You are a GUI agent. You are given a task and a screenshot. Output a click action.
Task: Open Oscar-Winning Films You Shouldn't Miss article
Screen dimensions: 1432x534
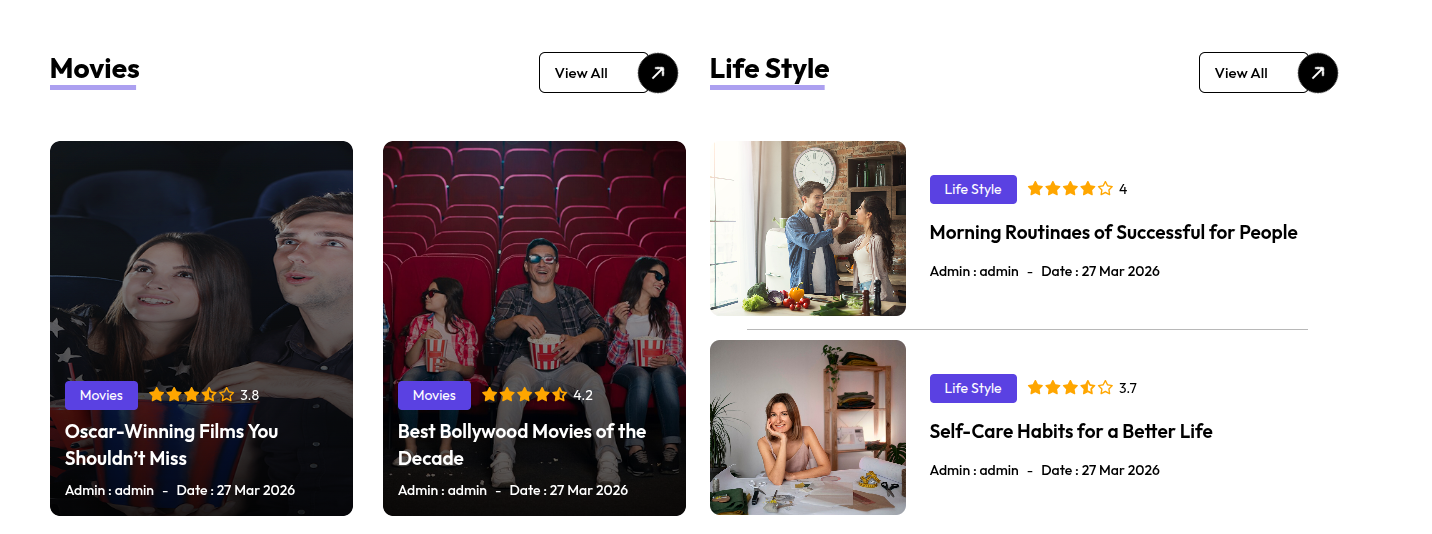(x=172, y=445)
